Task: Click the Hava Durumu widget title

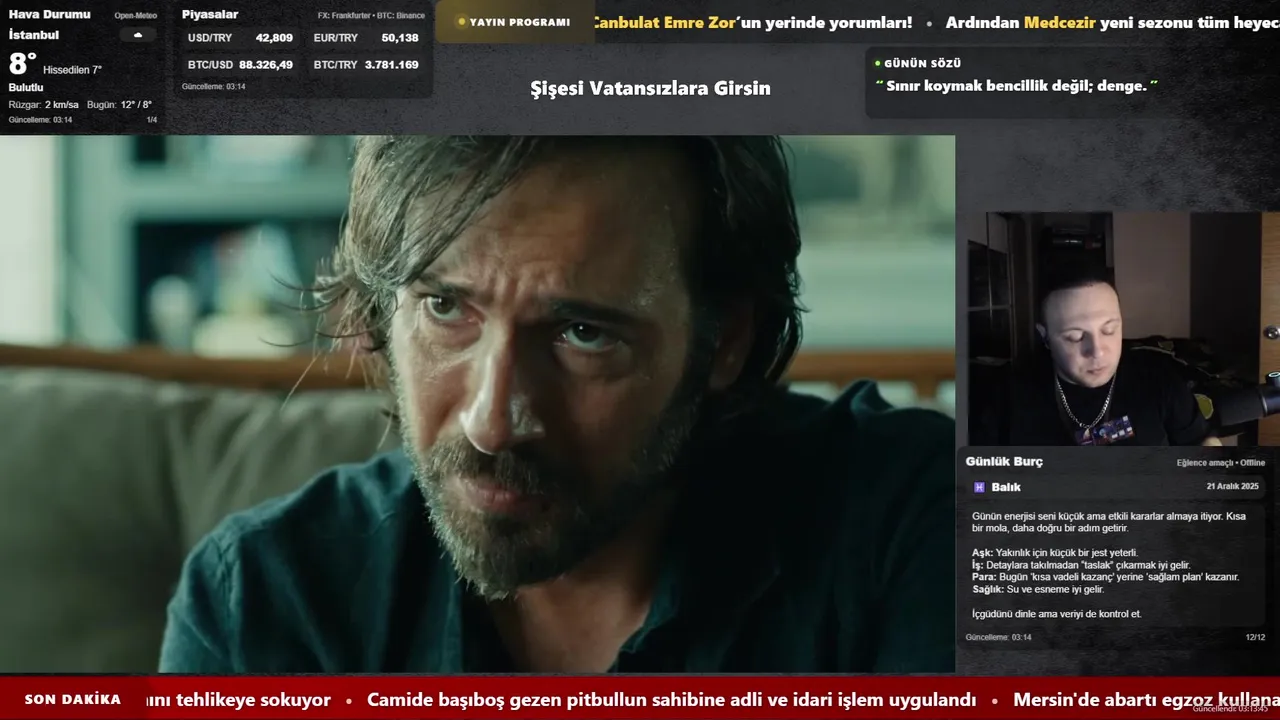Action: (49, 14)
